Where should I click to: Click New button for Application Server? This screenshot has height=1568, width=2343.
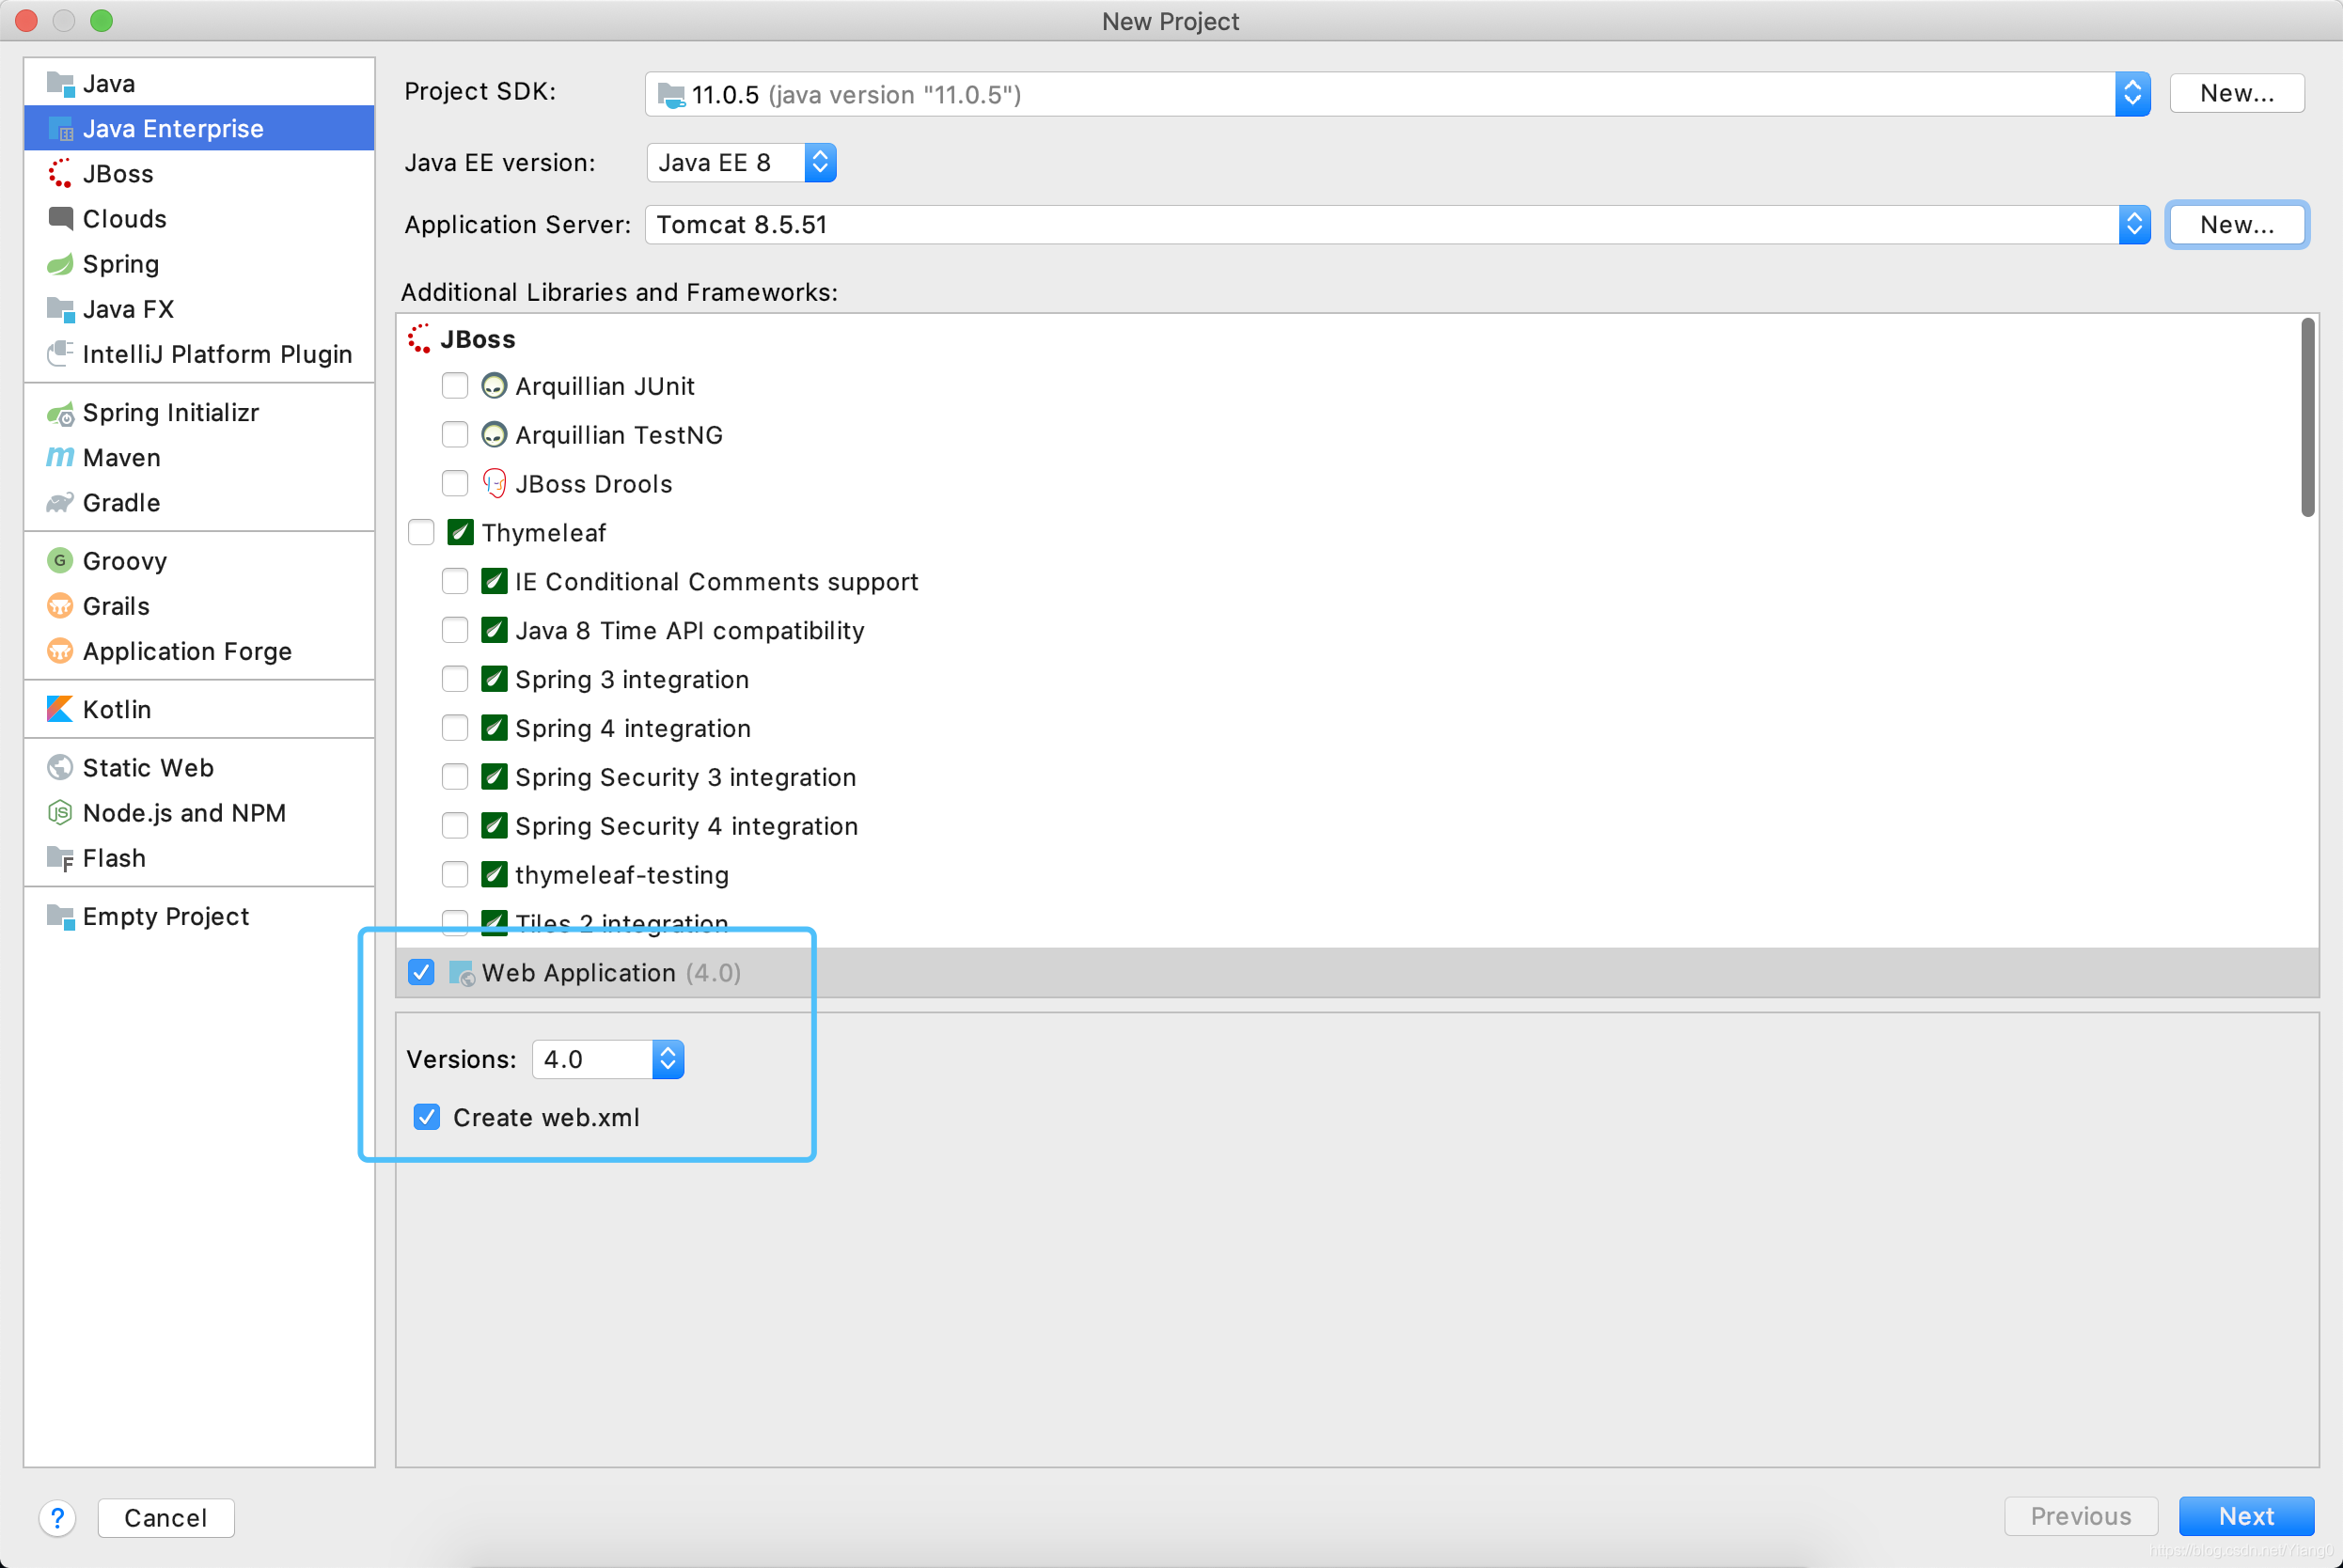pos(2236,224)
